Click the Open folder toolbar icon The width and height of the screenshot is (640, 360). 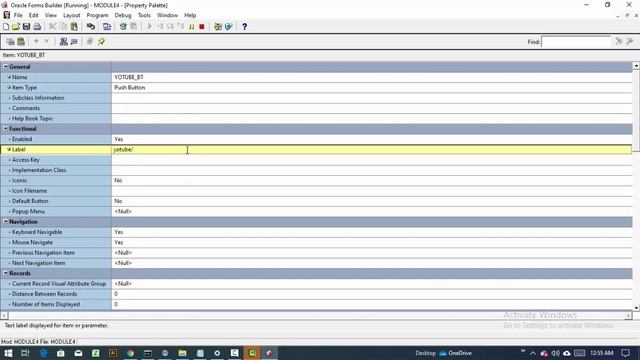click(x=16, y=27)
